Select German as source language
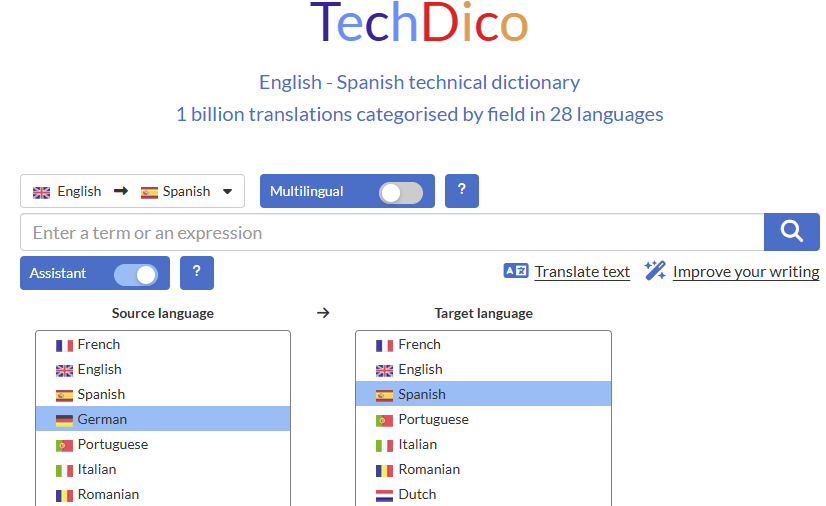This screenshot has height=506, width=826. [163, 419]
